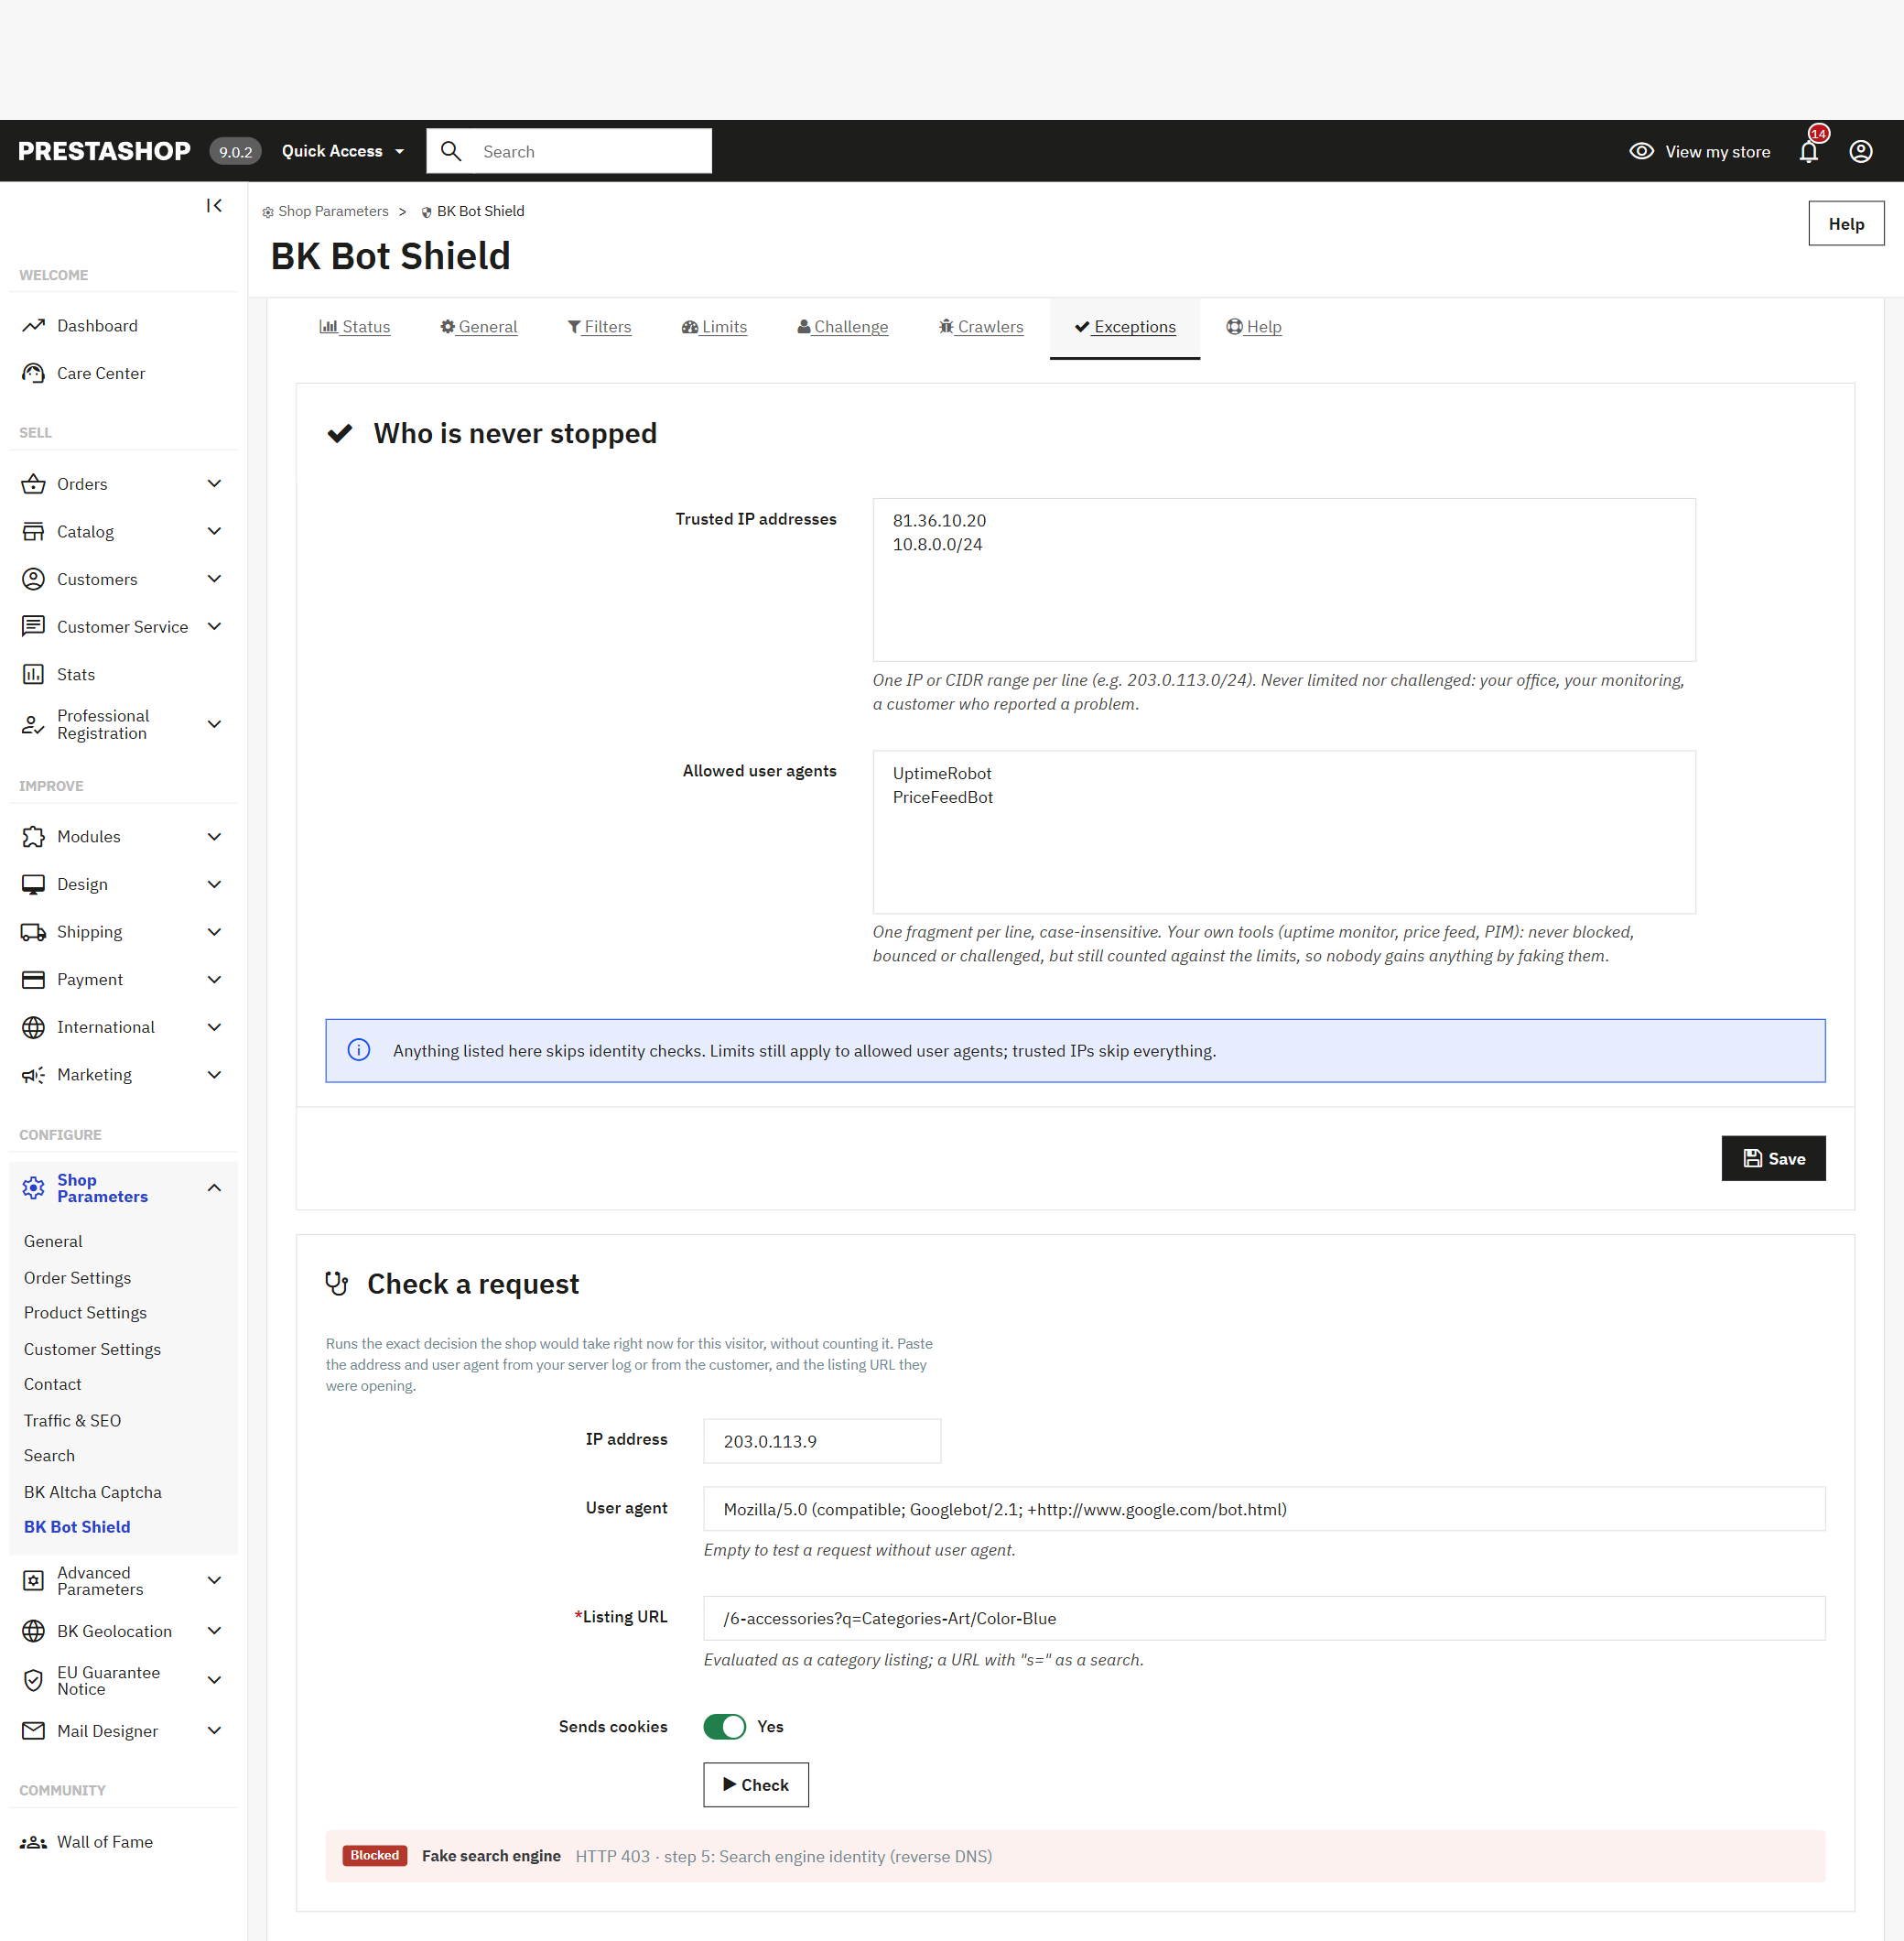Viewport: 1904px width, 1941px height.
Task: Click the Dashboard trend icon
Action: [x=33, y=326]
